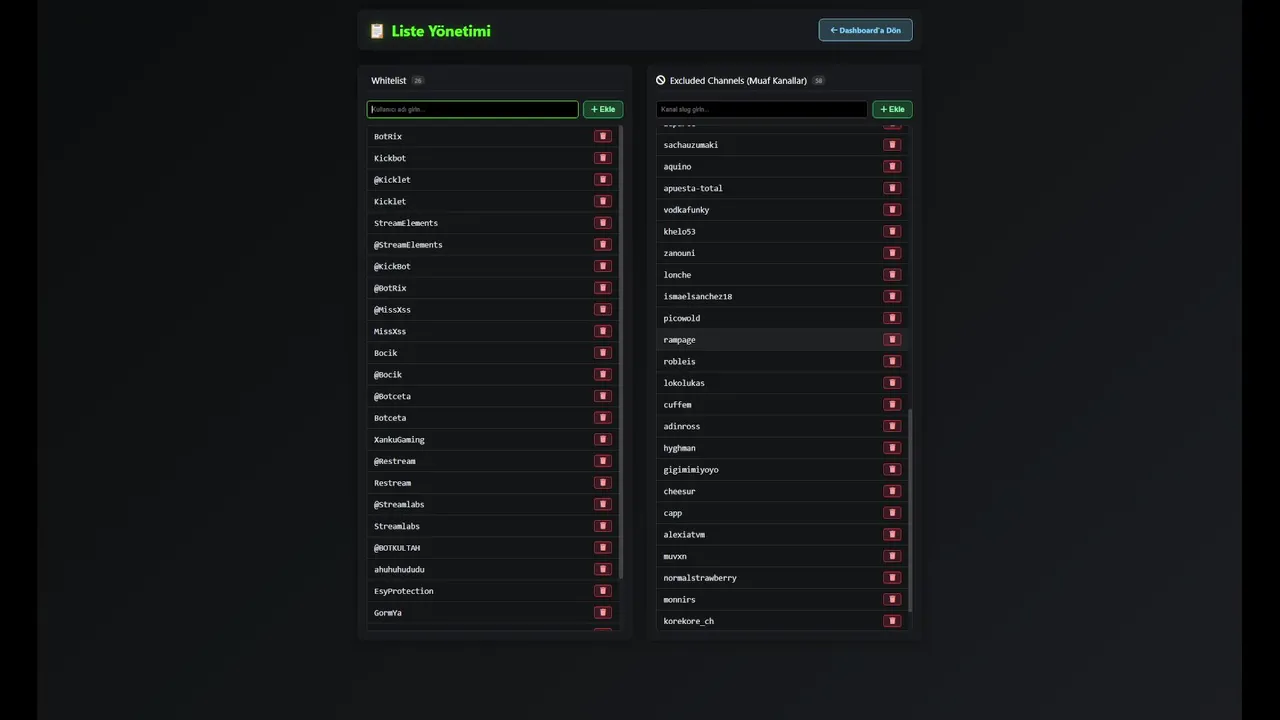Click the excluded channels list scrollbar
This screenshot has height=720, width=1280.
pyautogui.click(x=910, y=508)
